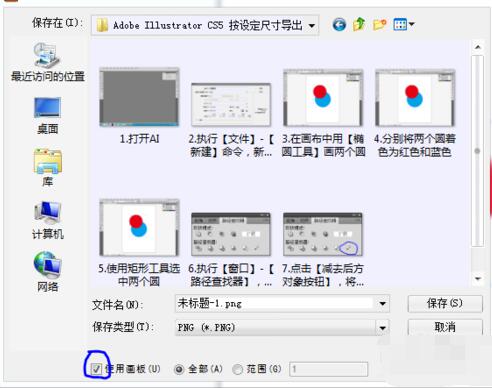Click the 1.打开AI file name label
This screenshot has width=492, height=388.
click(x=139, y=139)
